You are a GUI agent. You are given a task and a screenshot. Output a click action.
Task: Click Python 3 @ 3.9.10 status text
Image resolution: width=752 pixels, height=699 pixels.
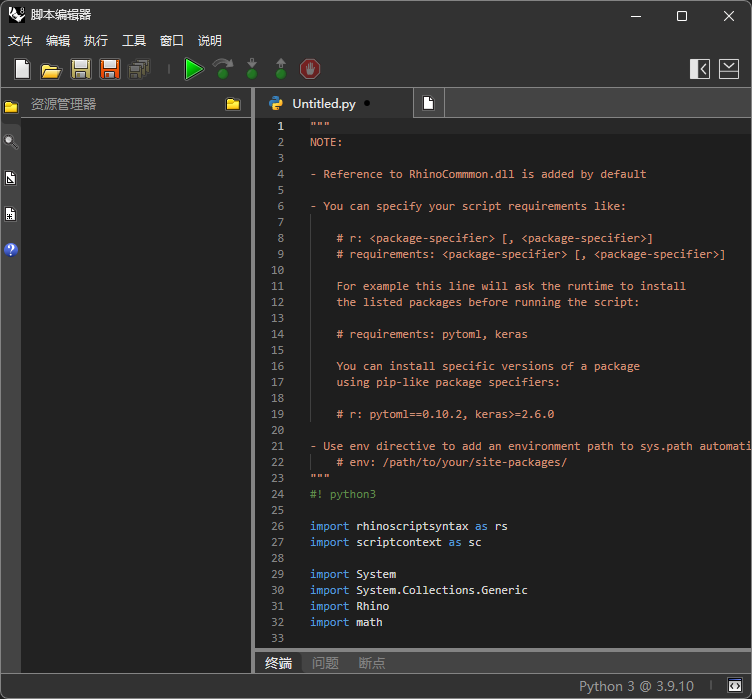click(x=636, y=686)
